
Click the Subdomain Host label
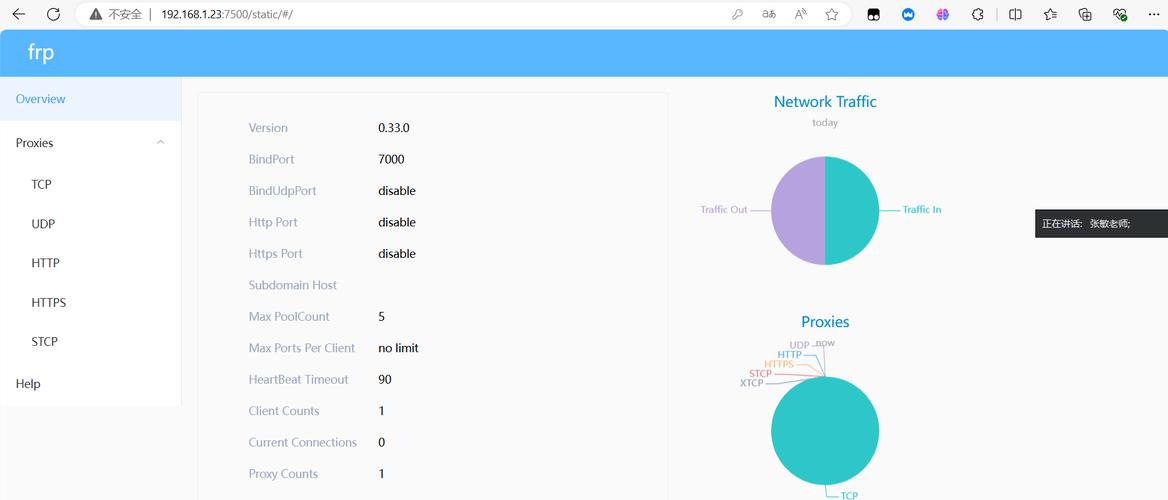coord(293,285)
